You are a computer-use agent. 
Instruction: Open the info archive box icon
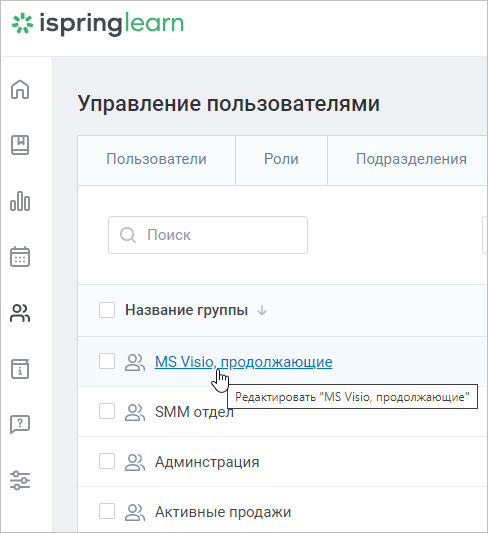coord(20,369)
